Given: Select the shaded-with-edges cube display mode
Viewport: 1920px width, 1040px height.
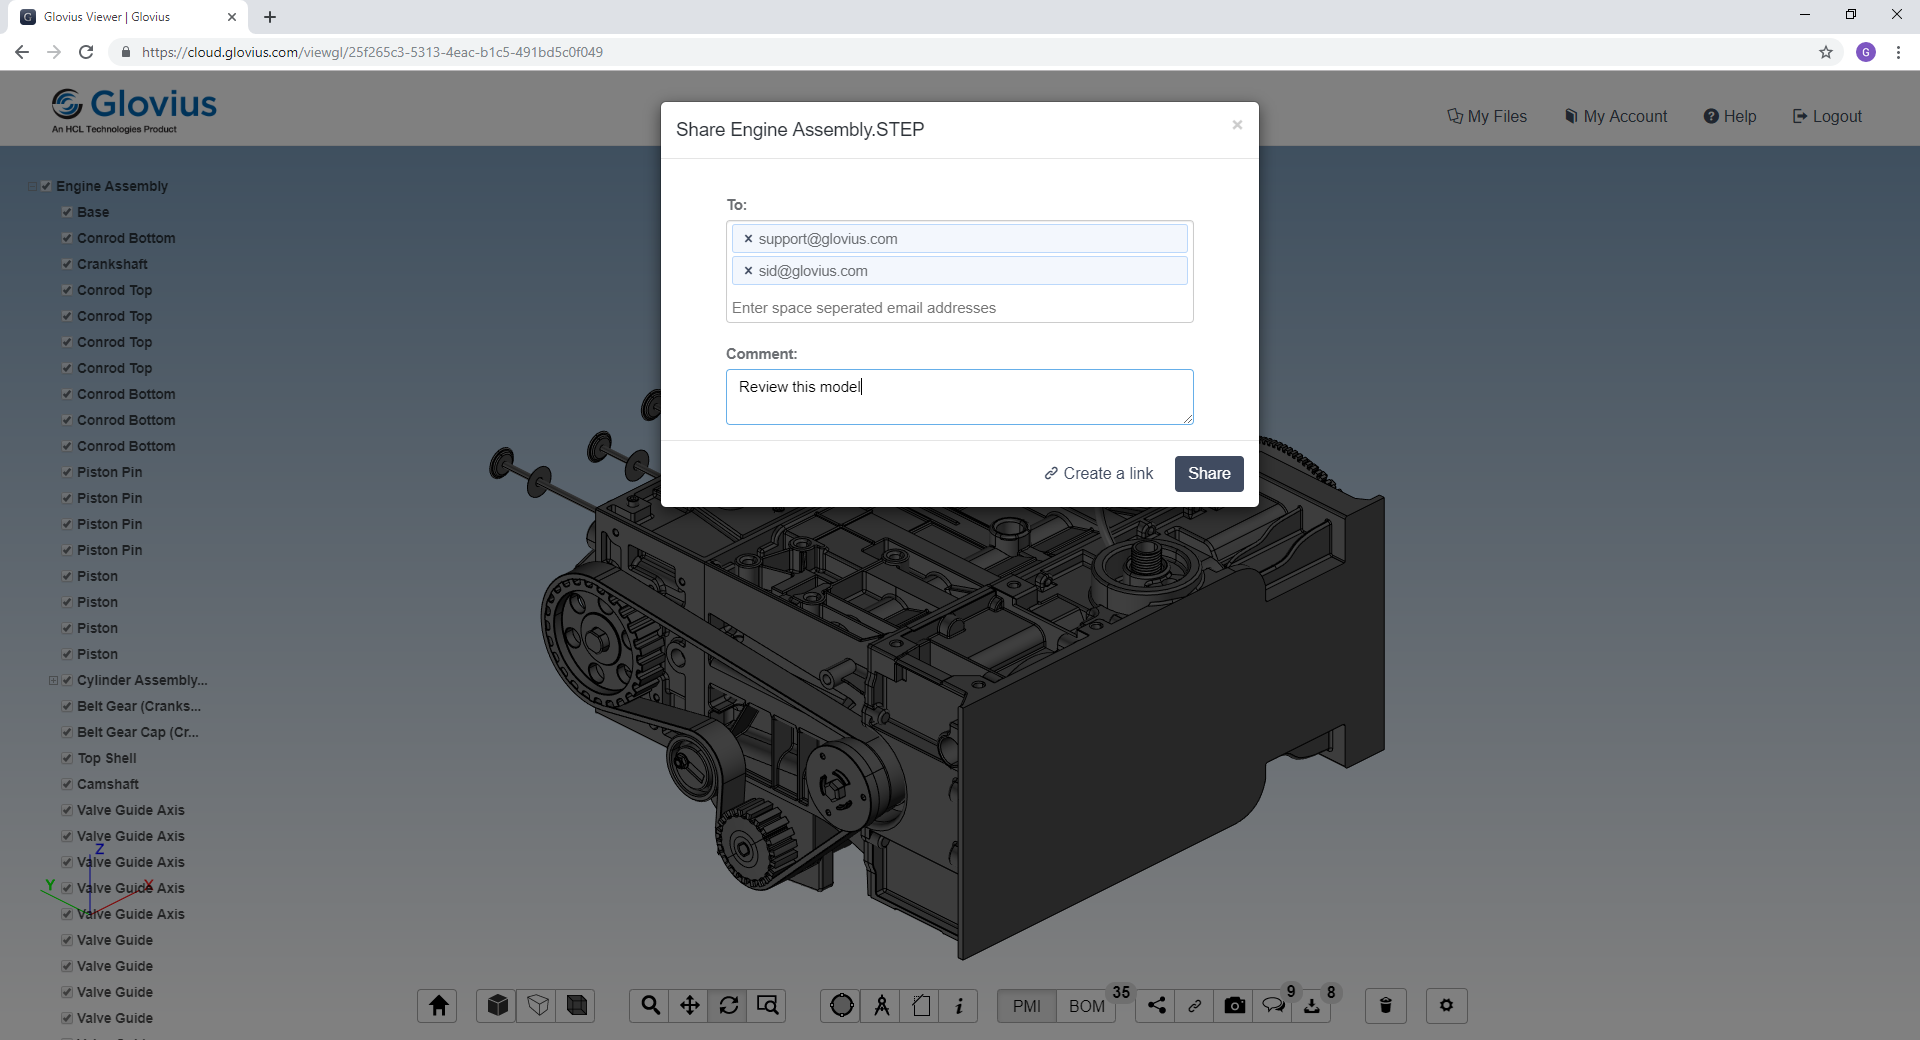Looking at the screenshot, I should pos(576,1005).
